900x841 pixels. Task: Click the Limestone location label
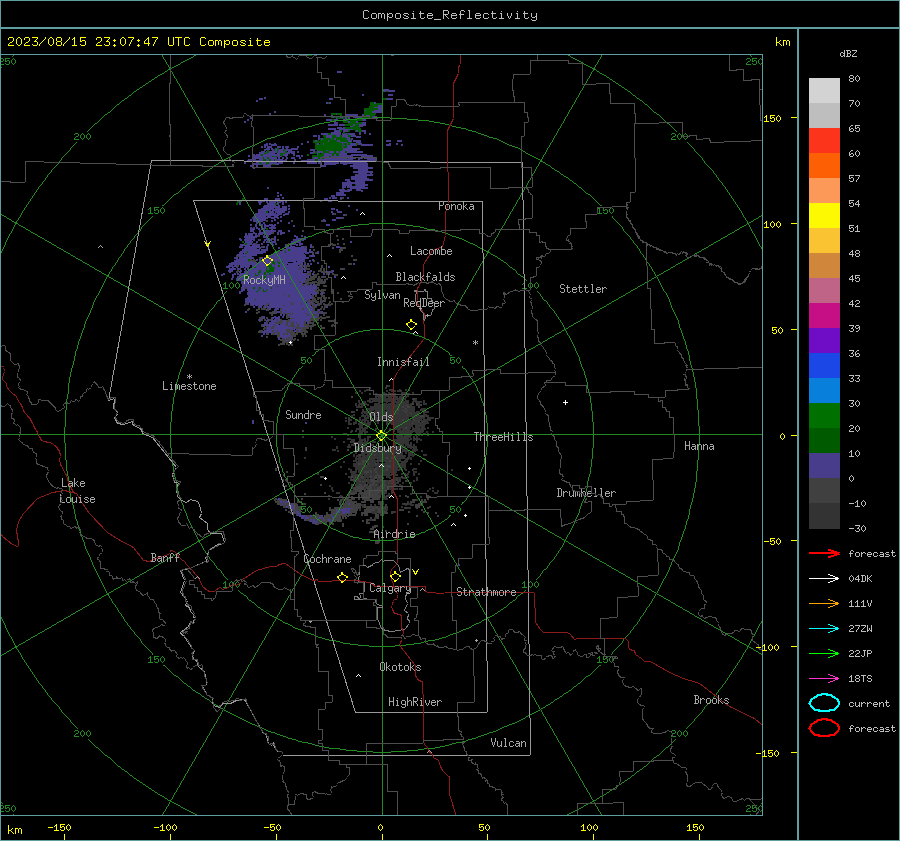pyautogui.click(x=189, y=386)
